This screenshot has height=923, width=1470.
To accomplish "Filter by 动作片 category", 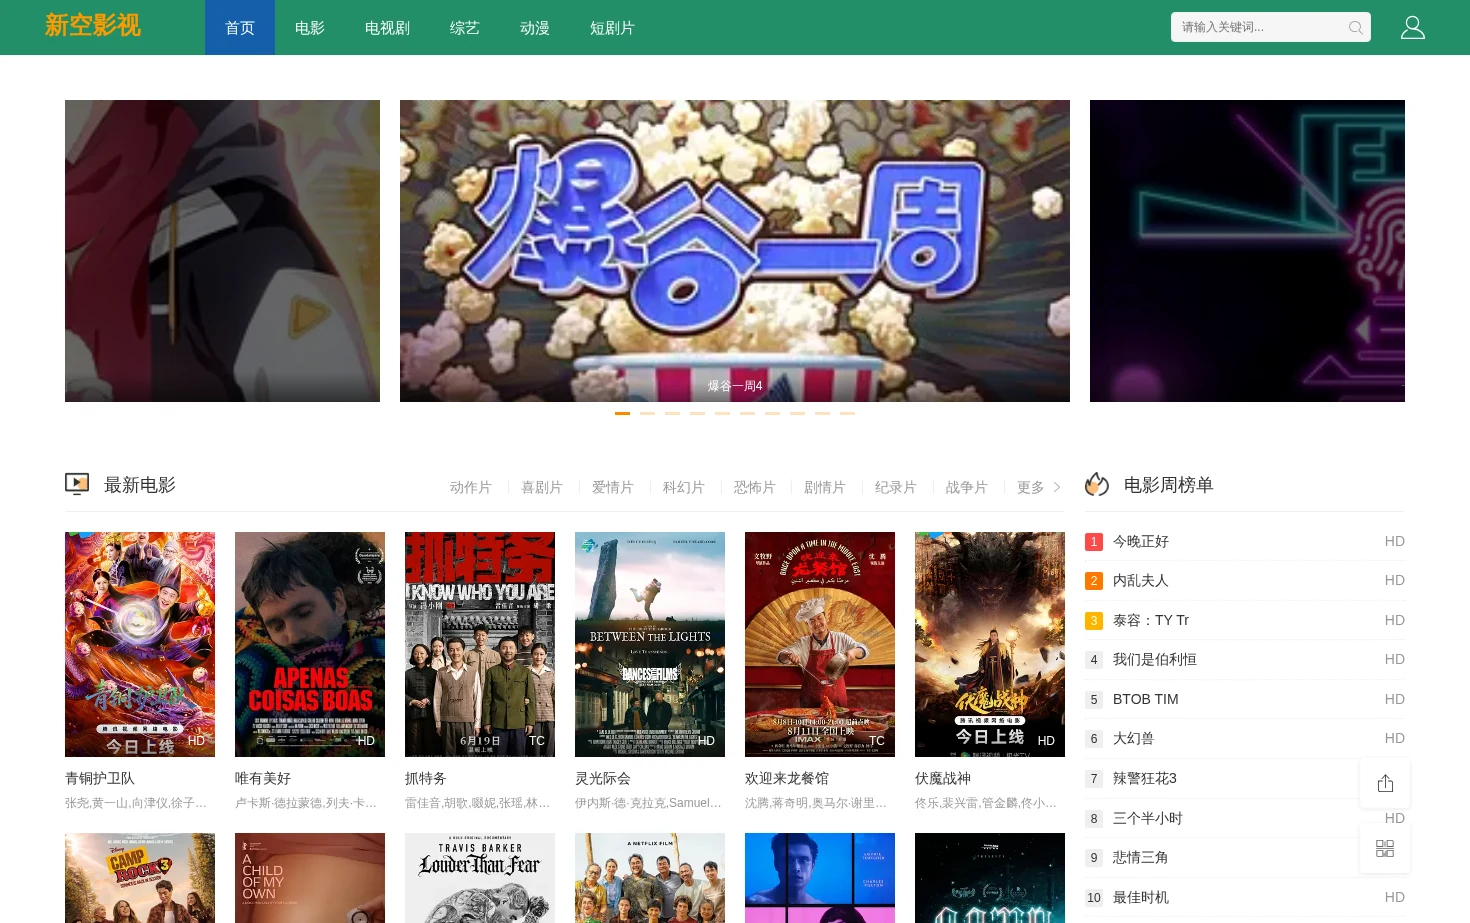I will click(x=471, y=487).
